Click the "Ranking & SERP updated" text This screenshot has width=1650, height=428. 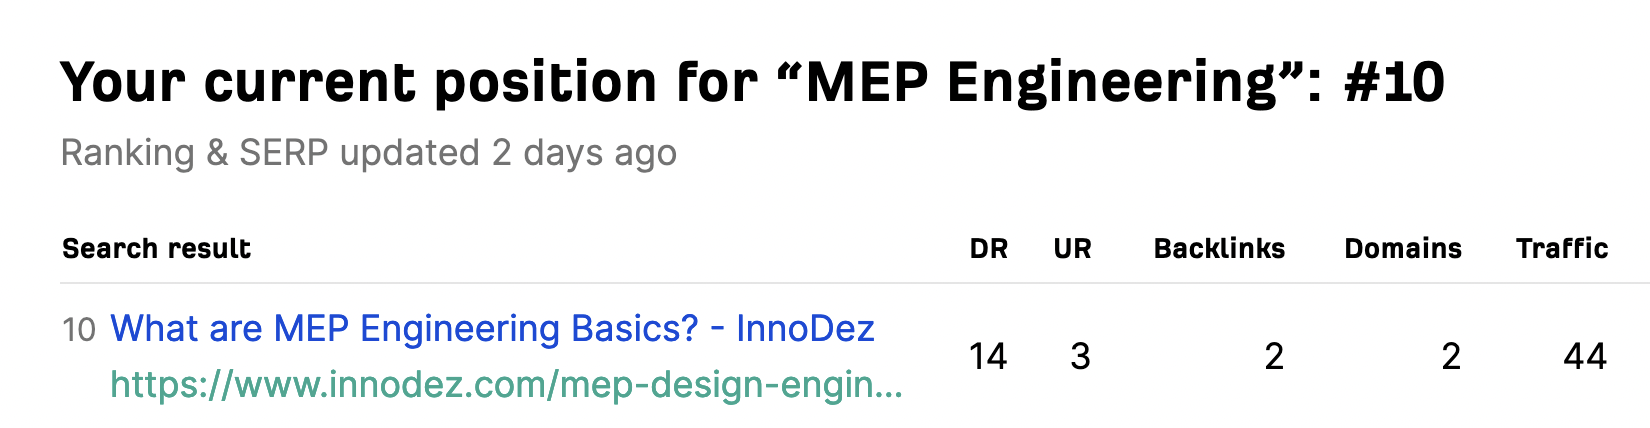pyautogui.click(x=270, y=153)
